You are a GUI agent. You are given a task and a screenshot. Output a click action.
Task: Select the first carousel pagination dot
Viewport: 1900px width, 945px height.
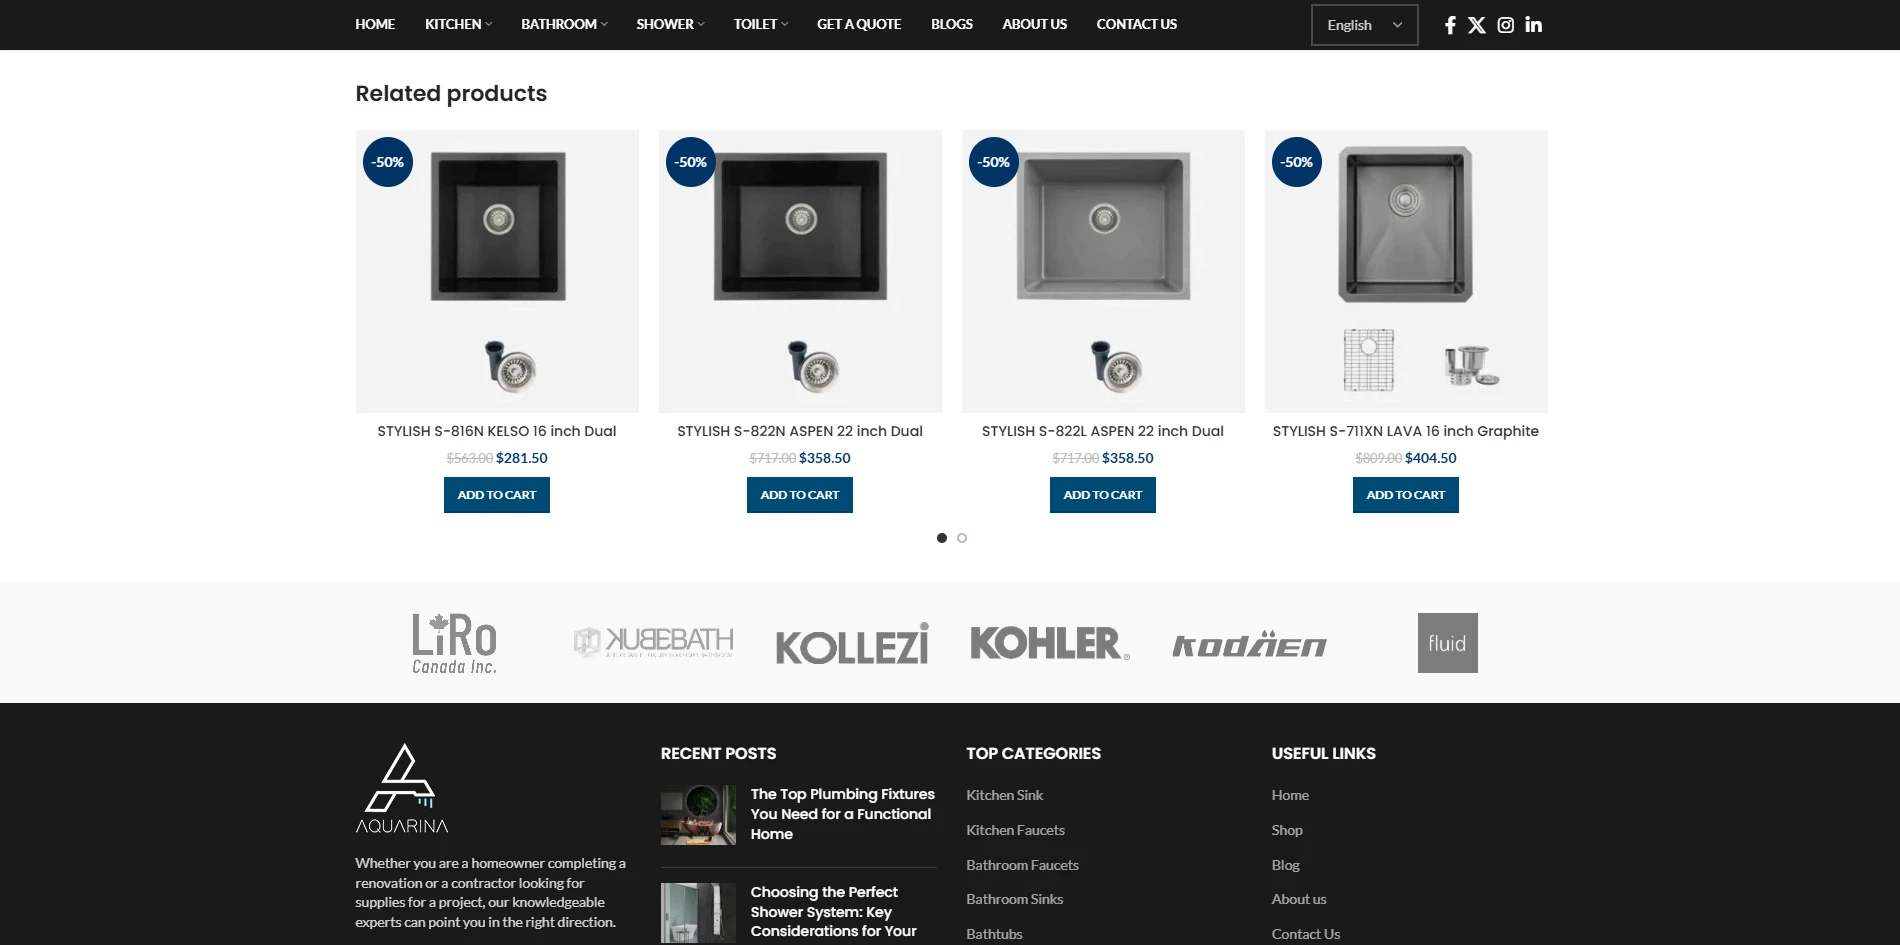[x=942, y=538]
